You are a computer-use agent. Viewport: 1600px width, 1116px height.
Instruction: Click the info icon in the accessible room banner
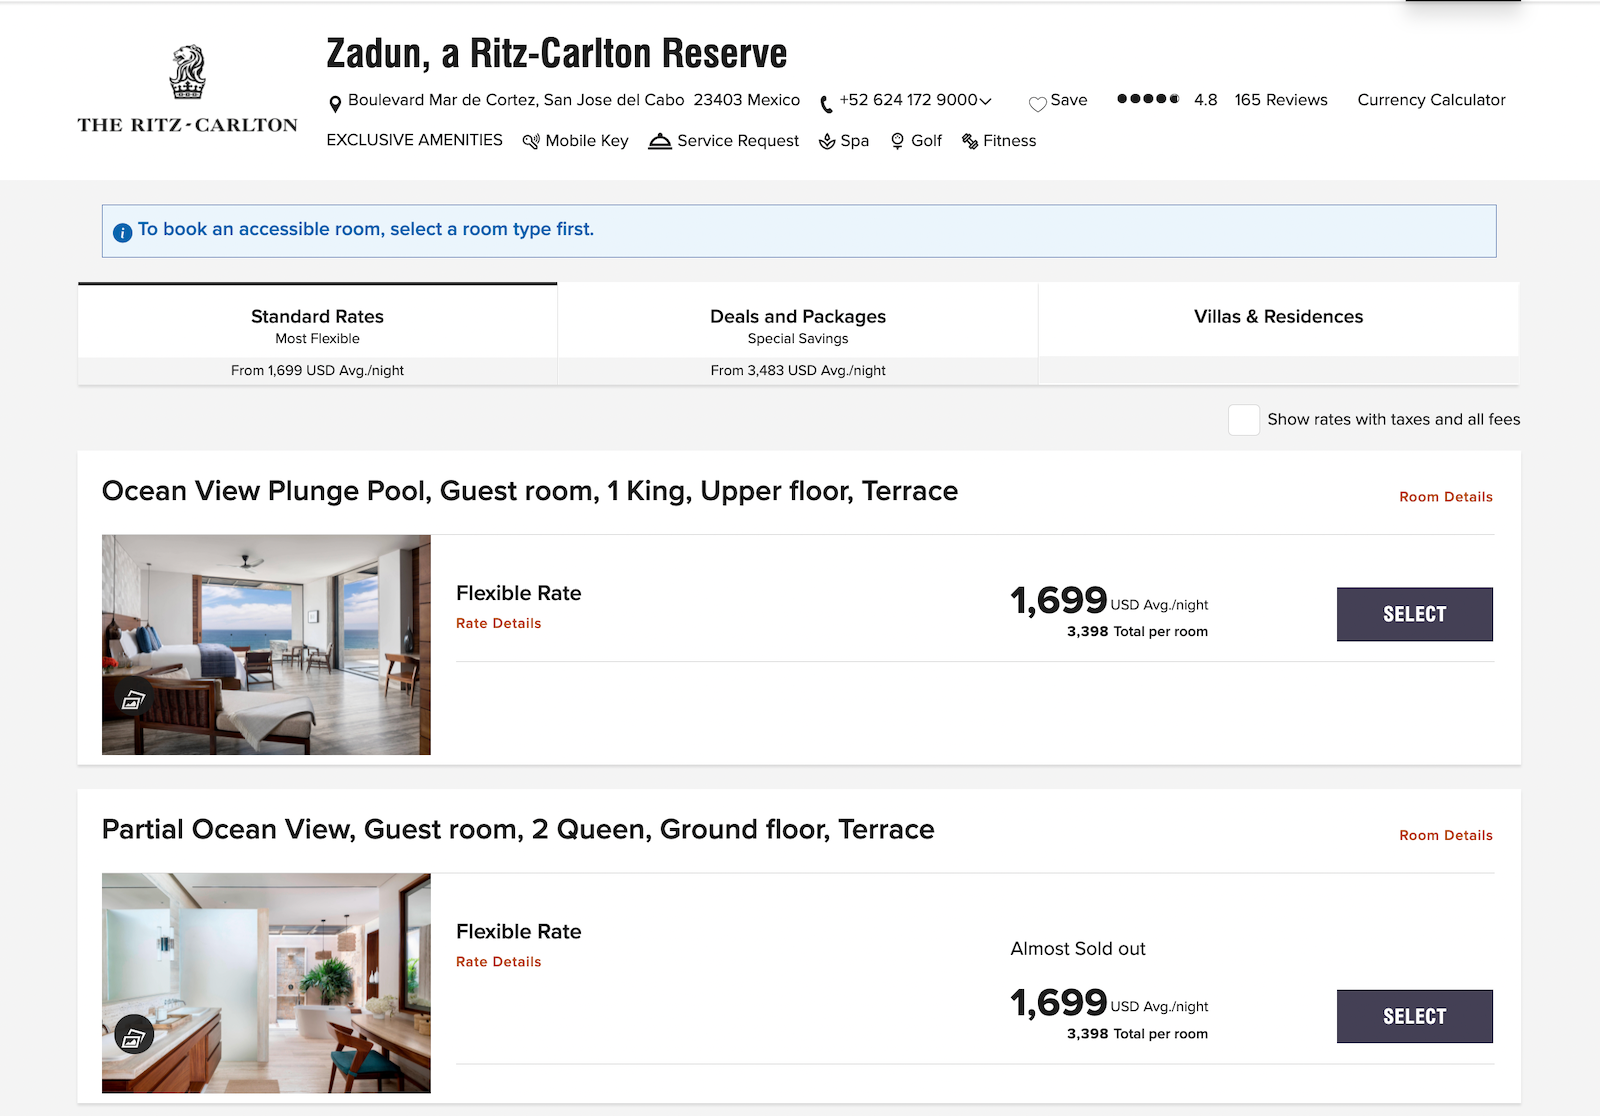click(x=122, y=231)
